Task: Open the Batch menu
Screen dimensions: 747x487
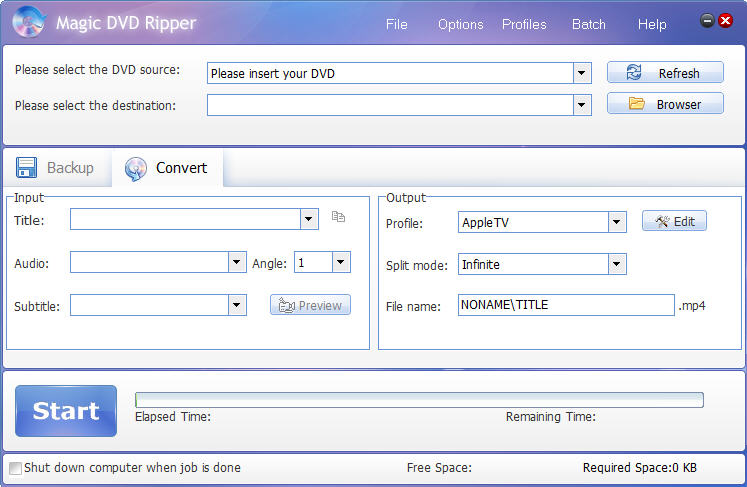Action: point(589,24)
